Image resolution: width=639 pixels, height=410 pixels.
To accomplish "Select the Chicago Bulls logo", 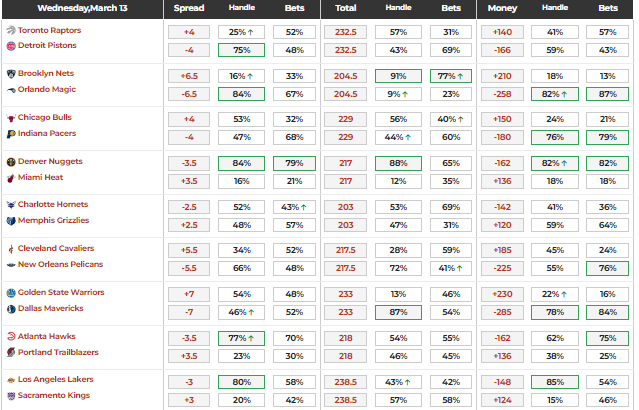I will (11, 118).
